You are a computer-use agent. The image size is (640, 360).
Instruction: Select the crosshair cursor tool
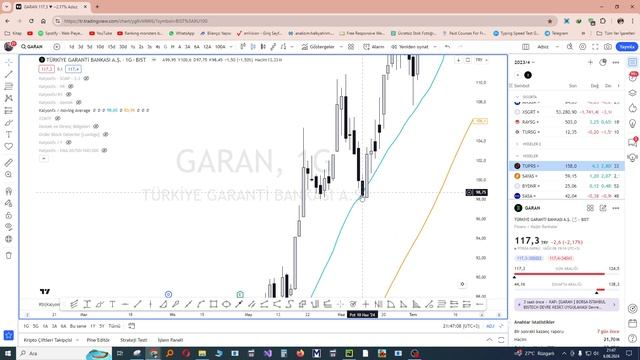click(x=9, y=62)
